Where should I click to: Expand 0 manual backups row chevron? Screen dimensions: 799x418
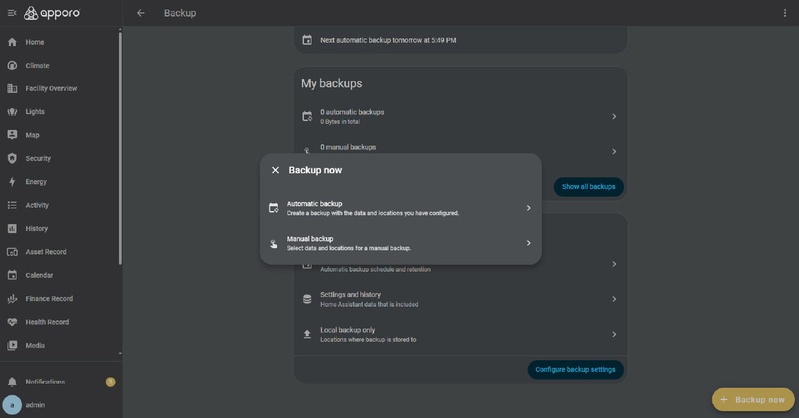tap(614, 151)
